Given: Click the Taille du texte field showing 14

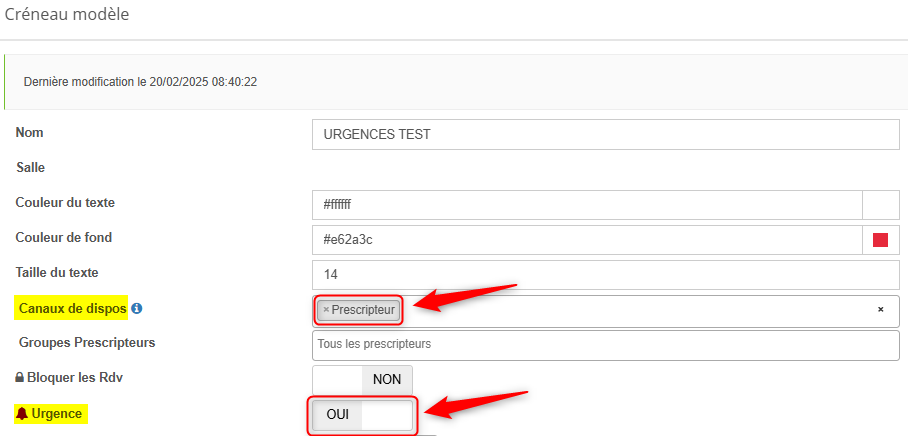Looking at the screenshot, I should coord(606,274).
